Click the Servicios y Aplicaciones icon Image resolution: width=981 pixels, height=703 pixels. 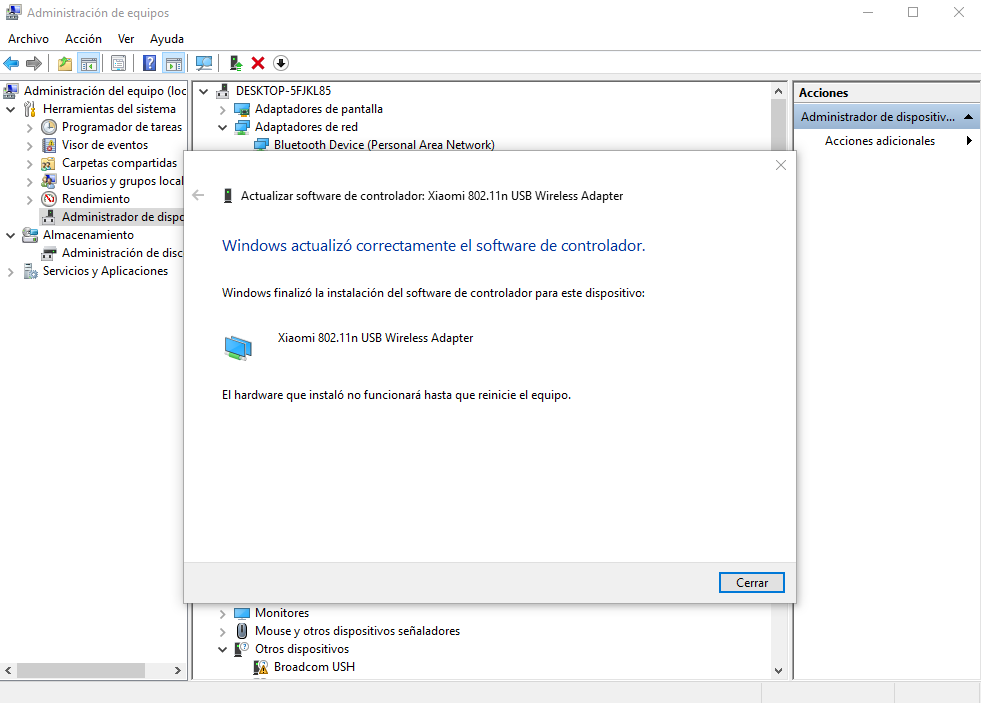(30, 271)
